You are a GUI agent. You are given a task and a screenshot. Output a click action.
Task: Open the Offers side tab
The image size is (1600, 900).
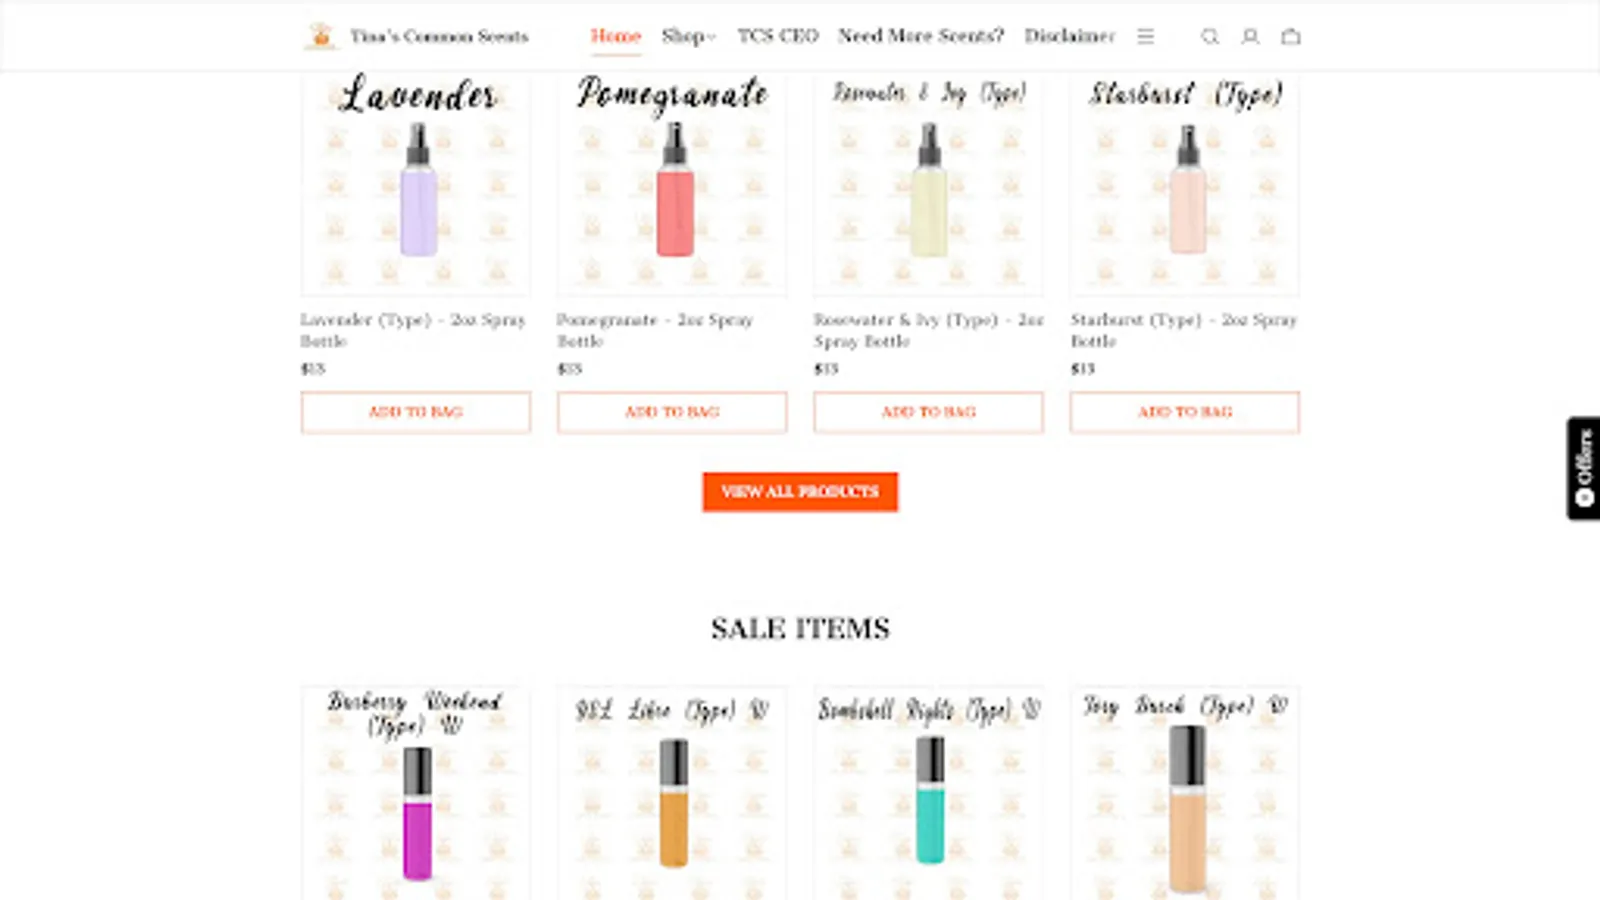[1583, 468]
